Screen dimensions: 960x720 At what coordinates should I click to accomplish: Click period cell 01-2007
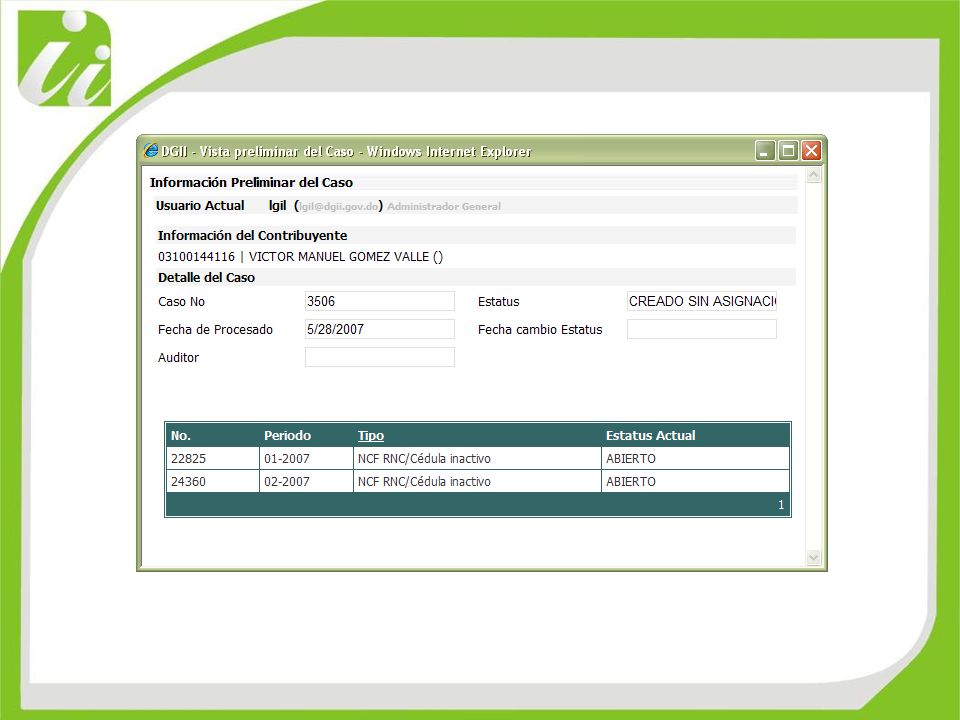click(306, 459)
